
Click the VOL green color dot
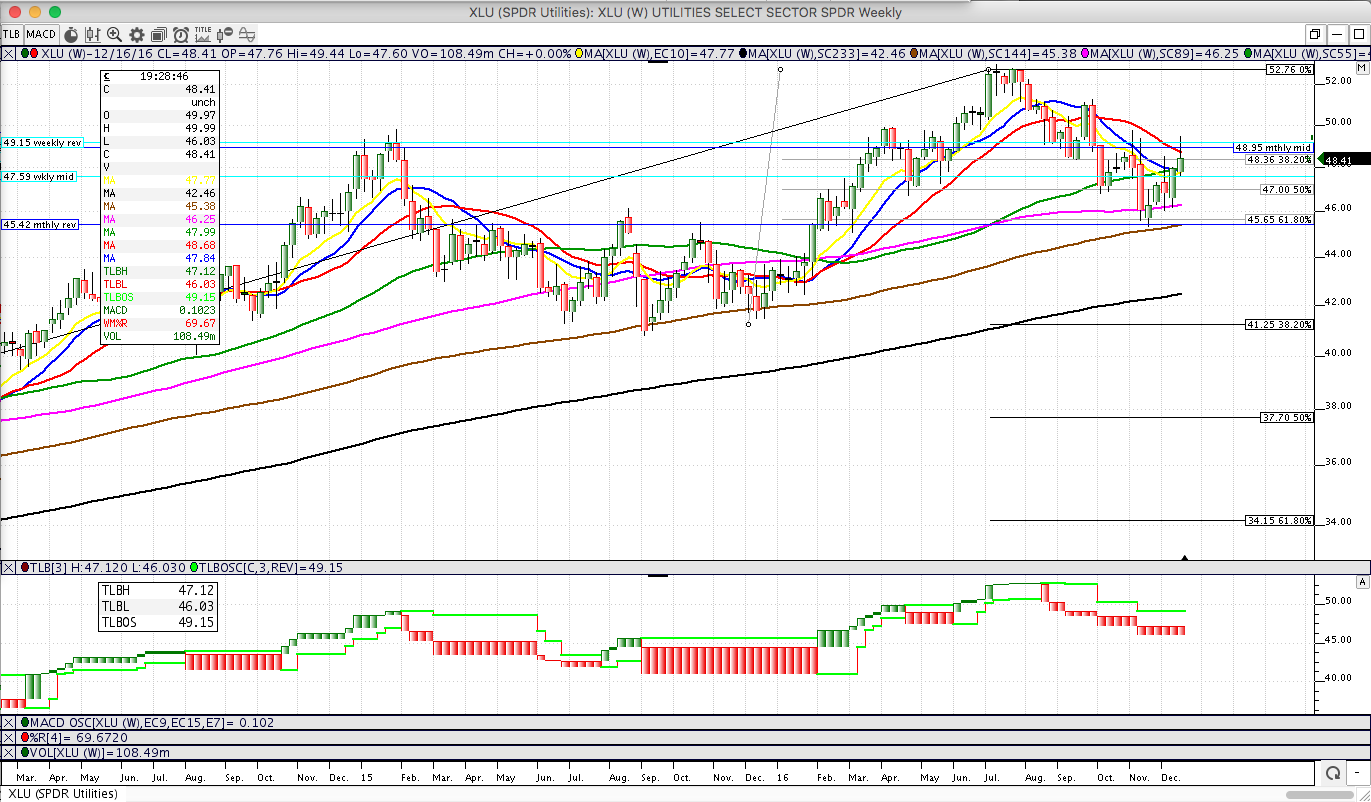(25, 752)
